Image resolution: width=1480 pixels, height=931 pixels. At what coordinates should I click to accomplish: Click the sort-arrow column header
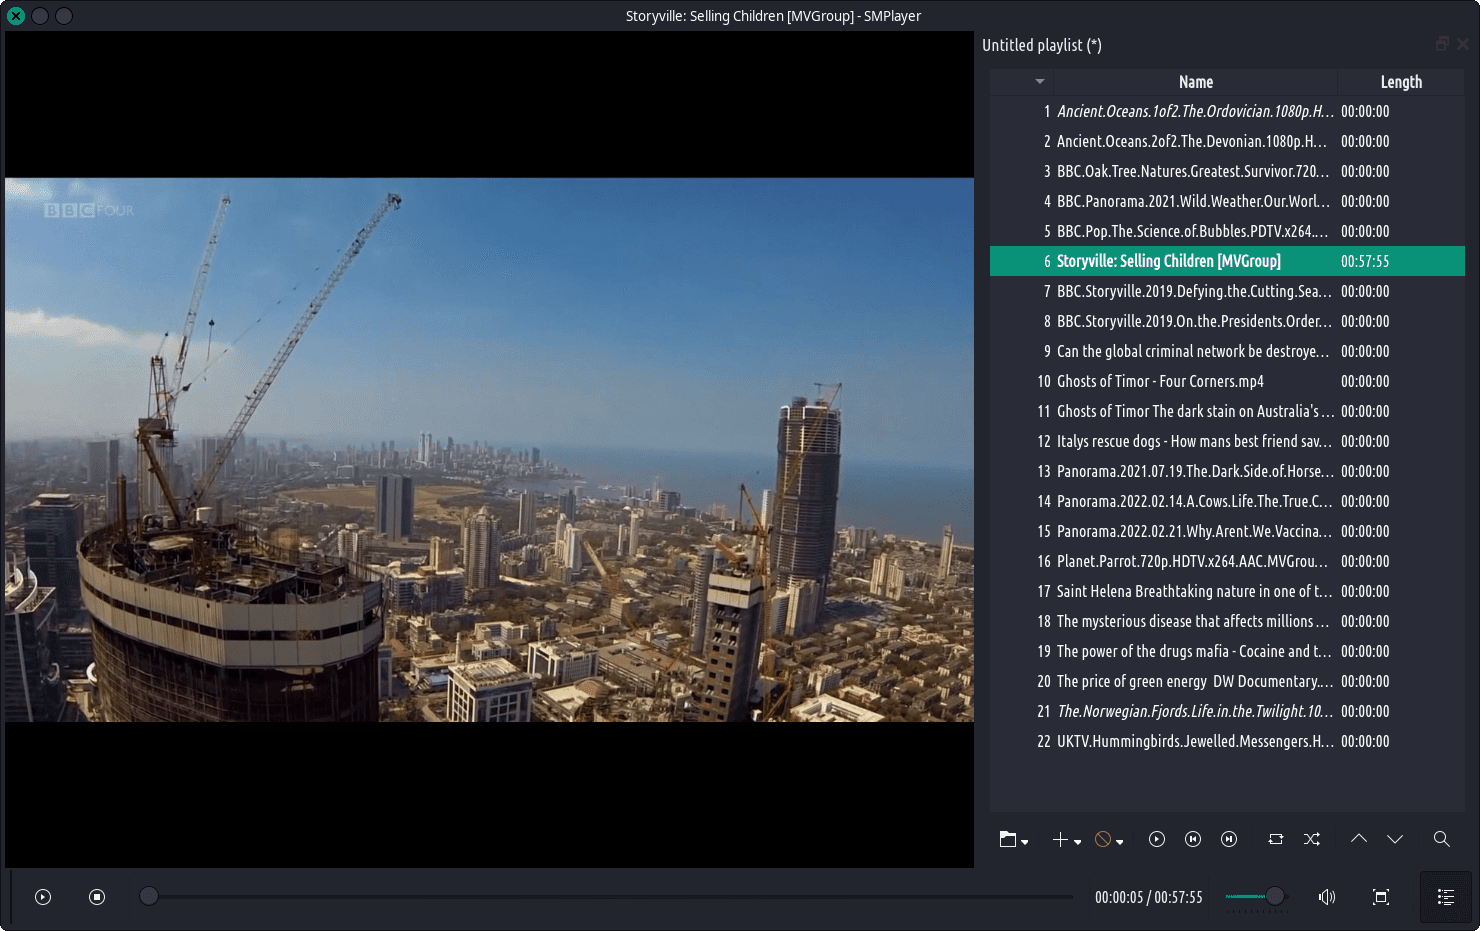tap(1022, 82)
